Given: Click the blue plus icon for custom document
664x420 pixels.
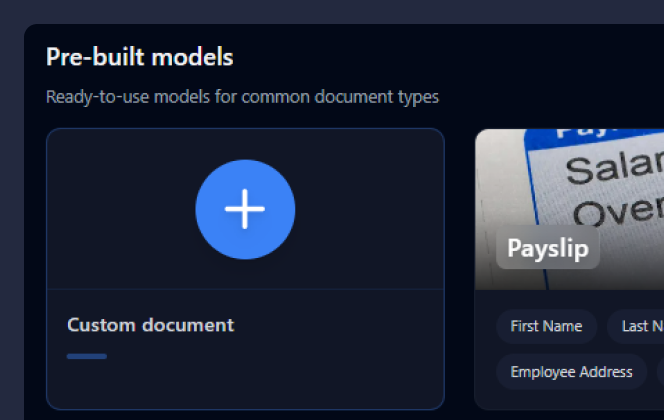Looking at the screenshot, I should (x=245, y=209).
